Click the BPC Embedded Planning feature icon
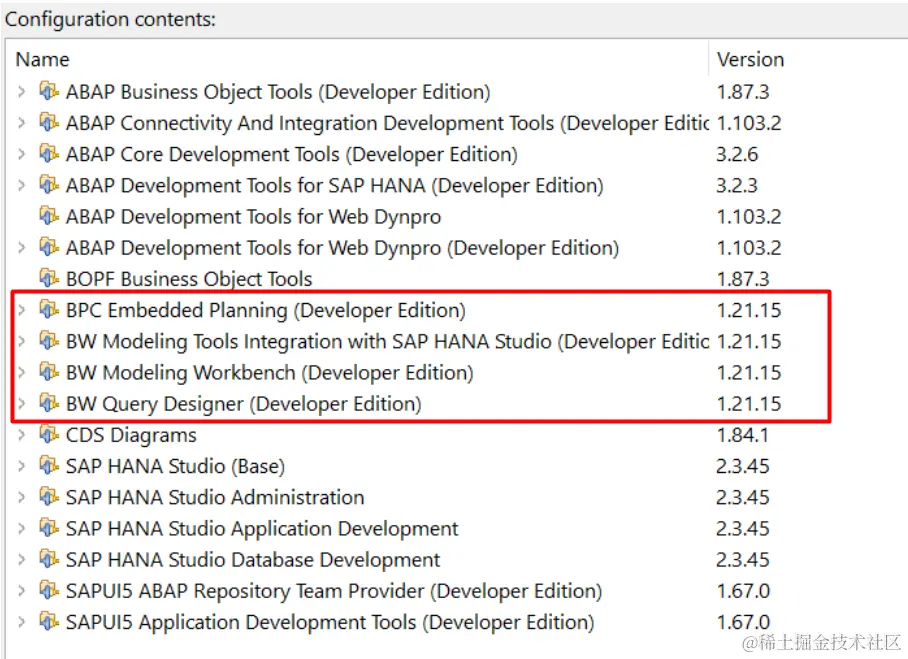The height and width of the screenshot is (659, 908). 47,310
